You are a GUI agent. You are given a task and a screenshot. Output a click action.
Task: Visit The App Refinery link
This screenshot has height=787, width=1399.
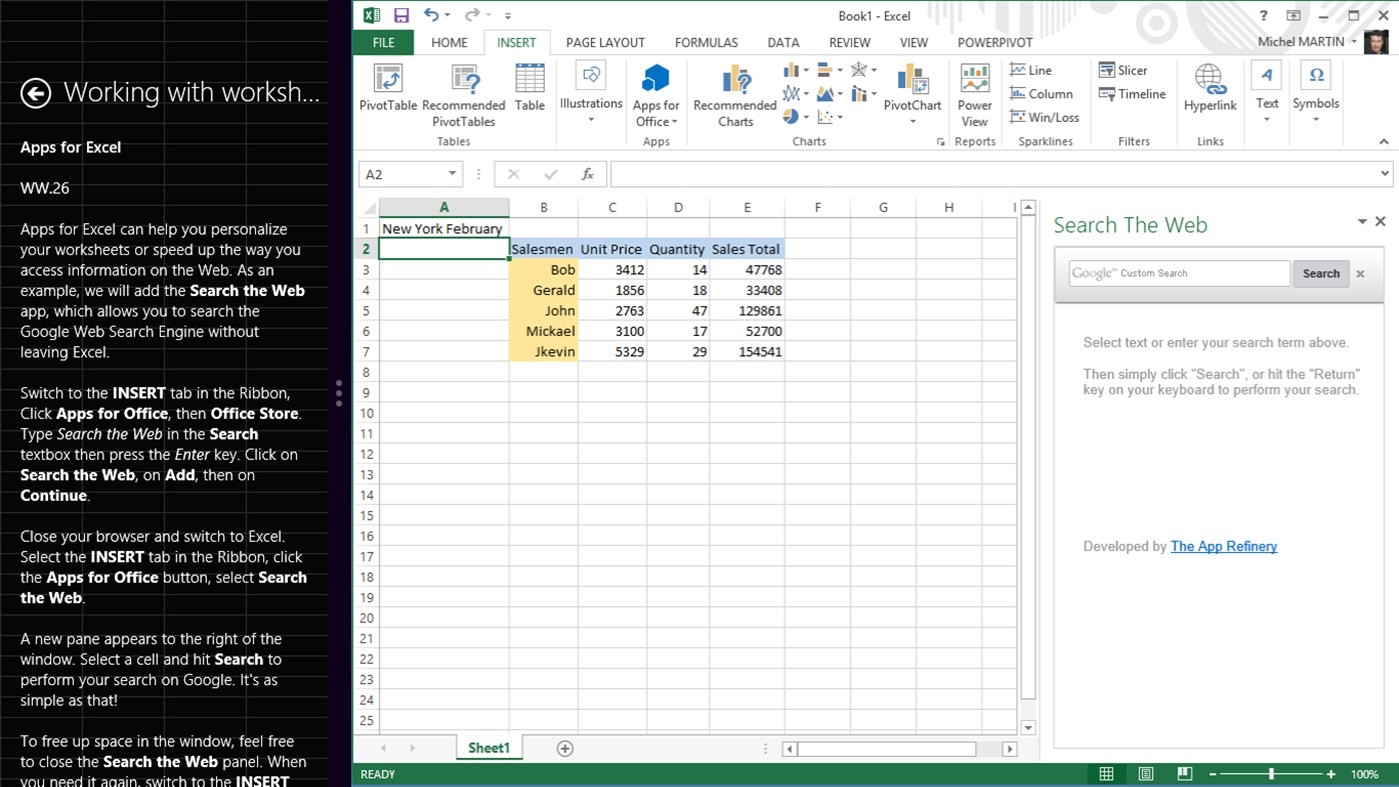pos(1224,546)
